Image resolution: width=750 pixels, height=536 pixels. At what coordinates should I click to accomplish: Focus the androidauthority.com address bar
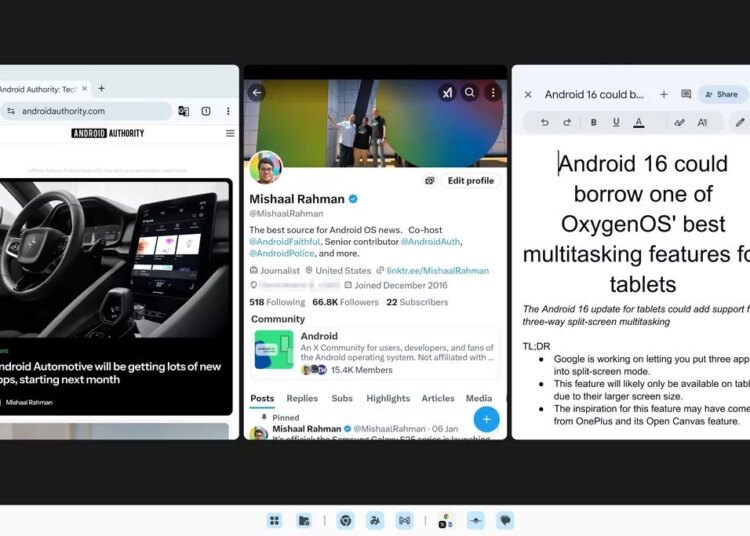point(86,111)
